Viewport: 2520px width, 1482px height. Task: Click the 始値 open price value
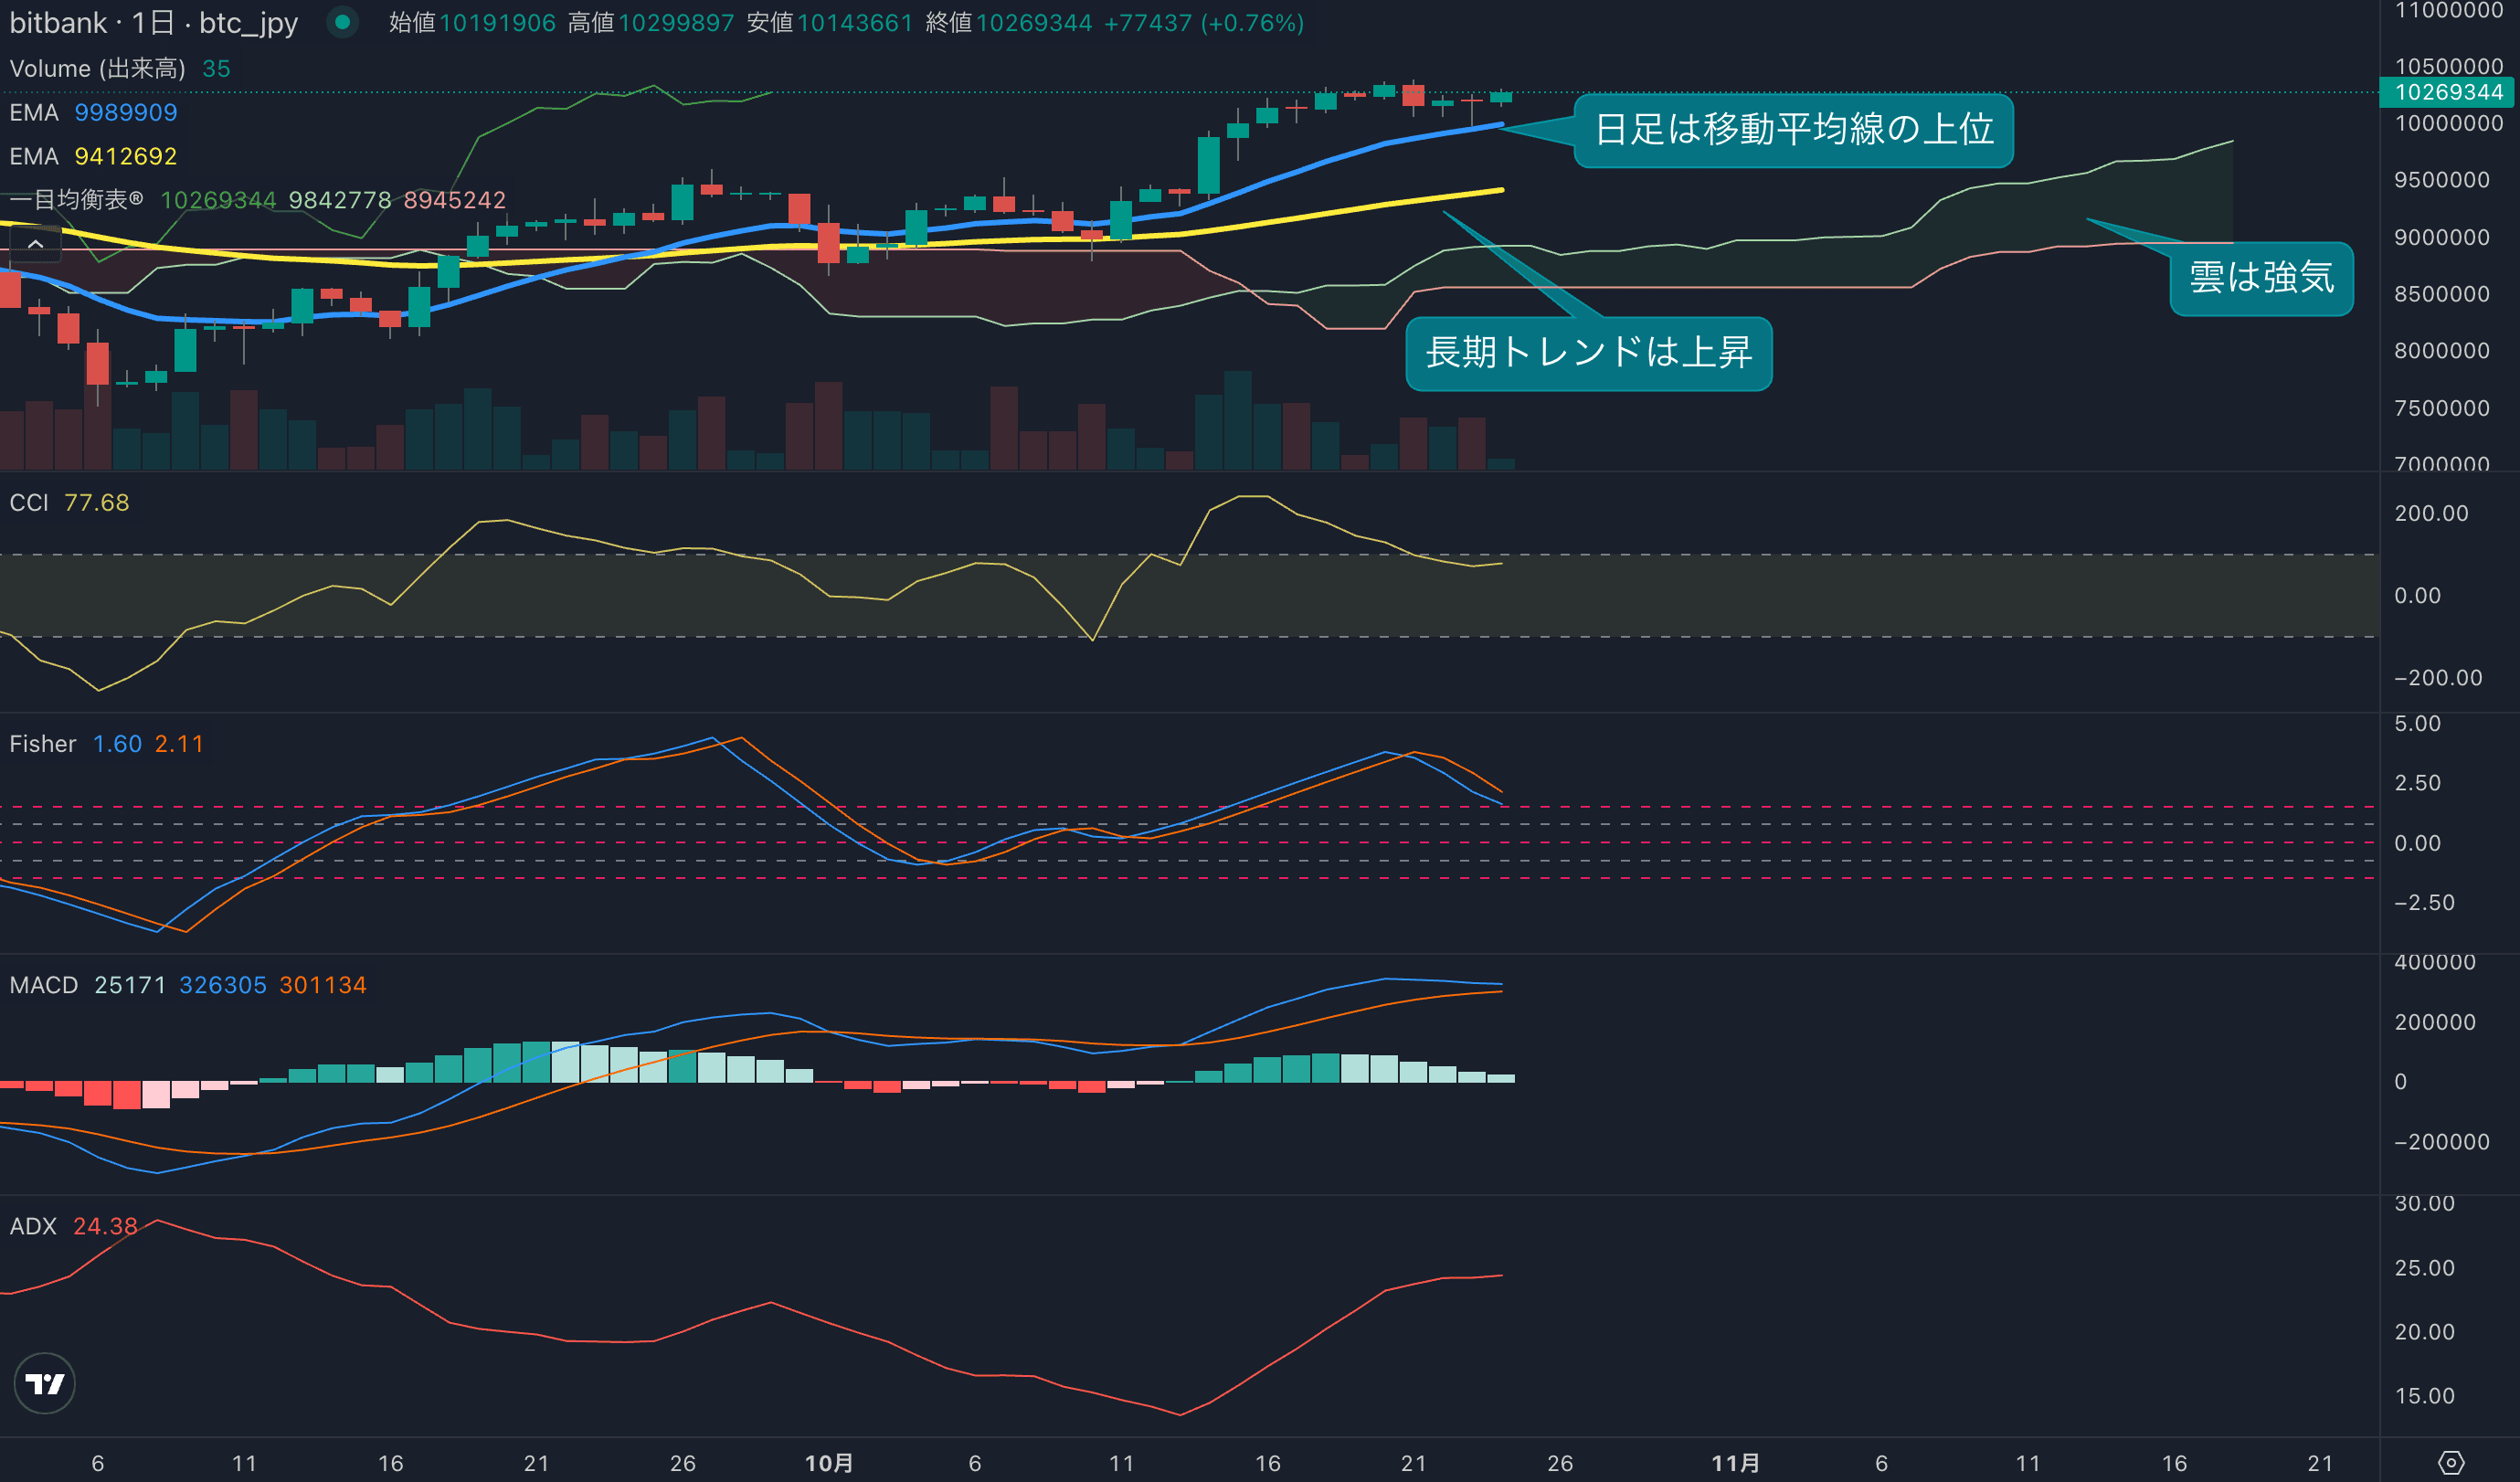click(x=497, y=23)
